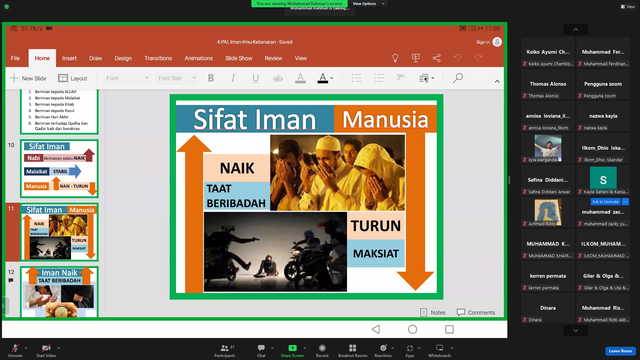640x360 pixels.
Task: Click the Comments button below slide
Action: point(476,312)
